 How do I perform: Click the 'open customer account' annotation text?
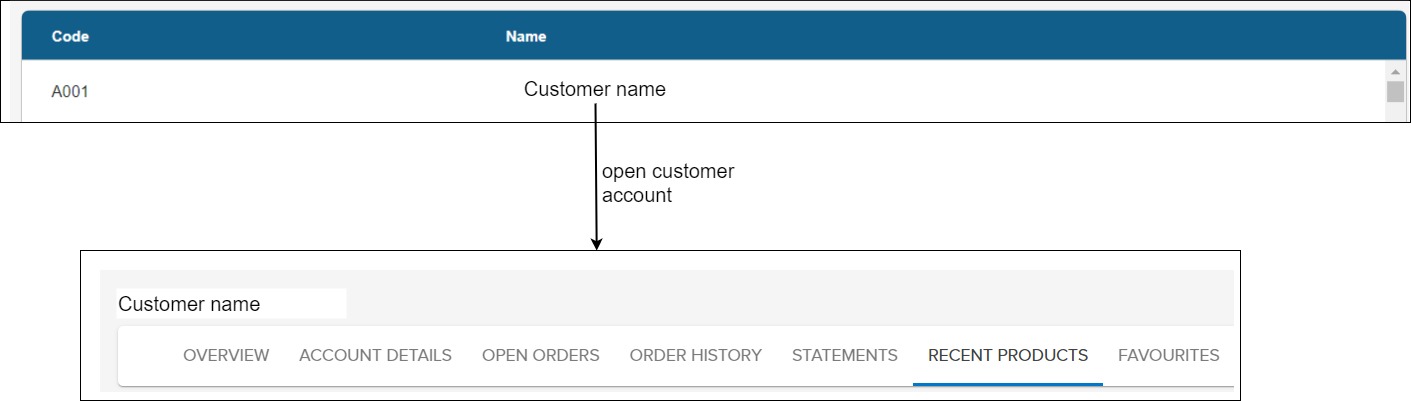tap(668, 184)
